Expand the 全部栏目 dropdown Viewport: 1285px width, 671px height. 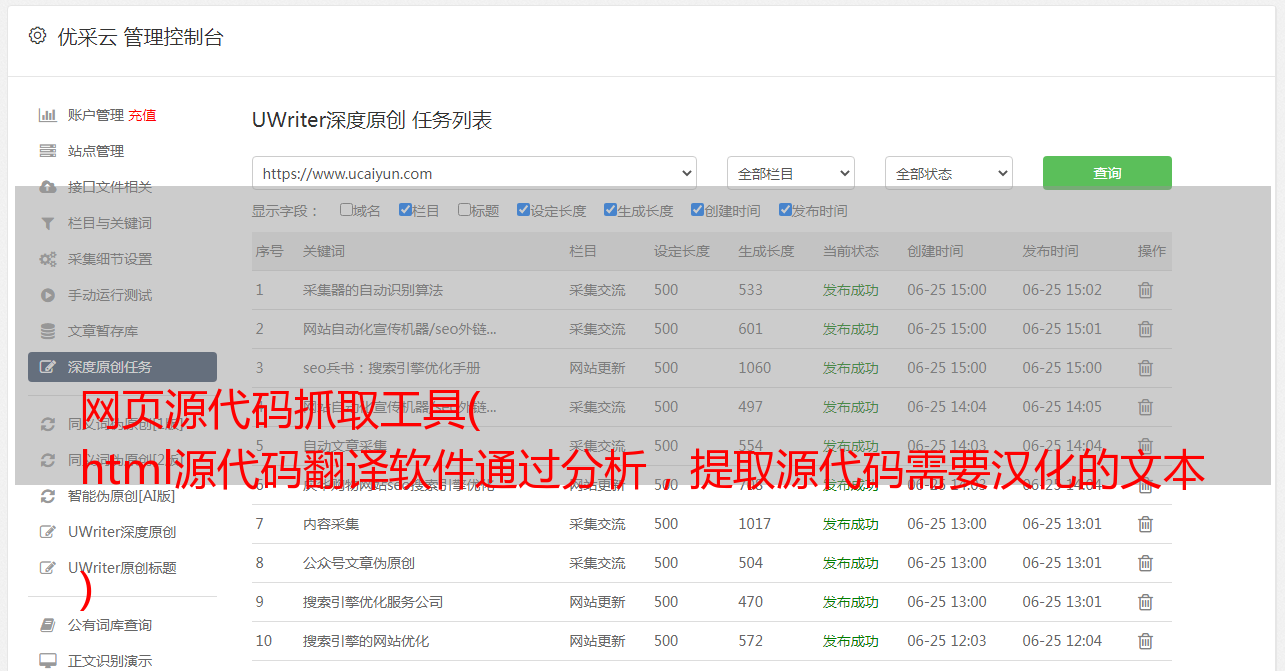click(x=791, y=173)
